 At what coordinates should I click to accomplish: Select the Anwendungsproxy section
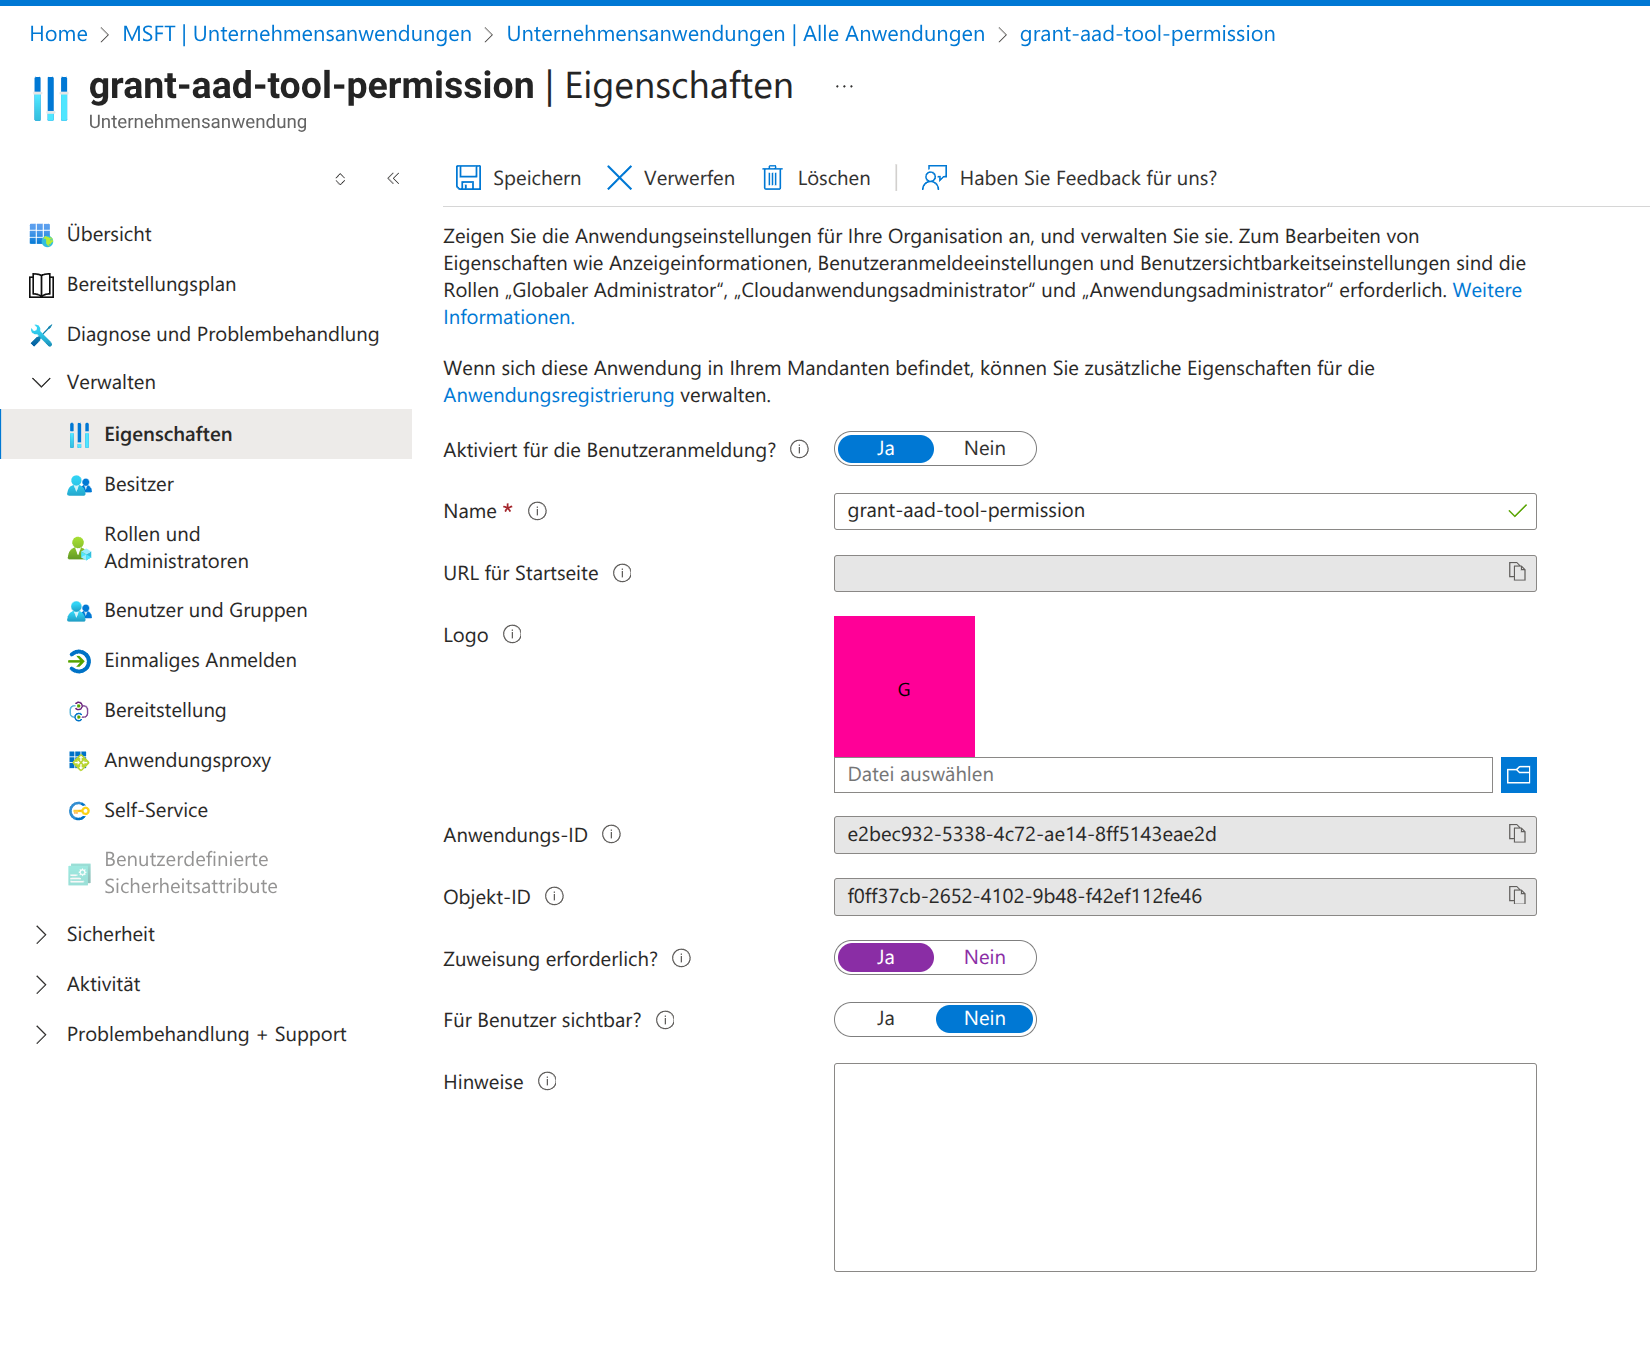click(187, 760)
